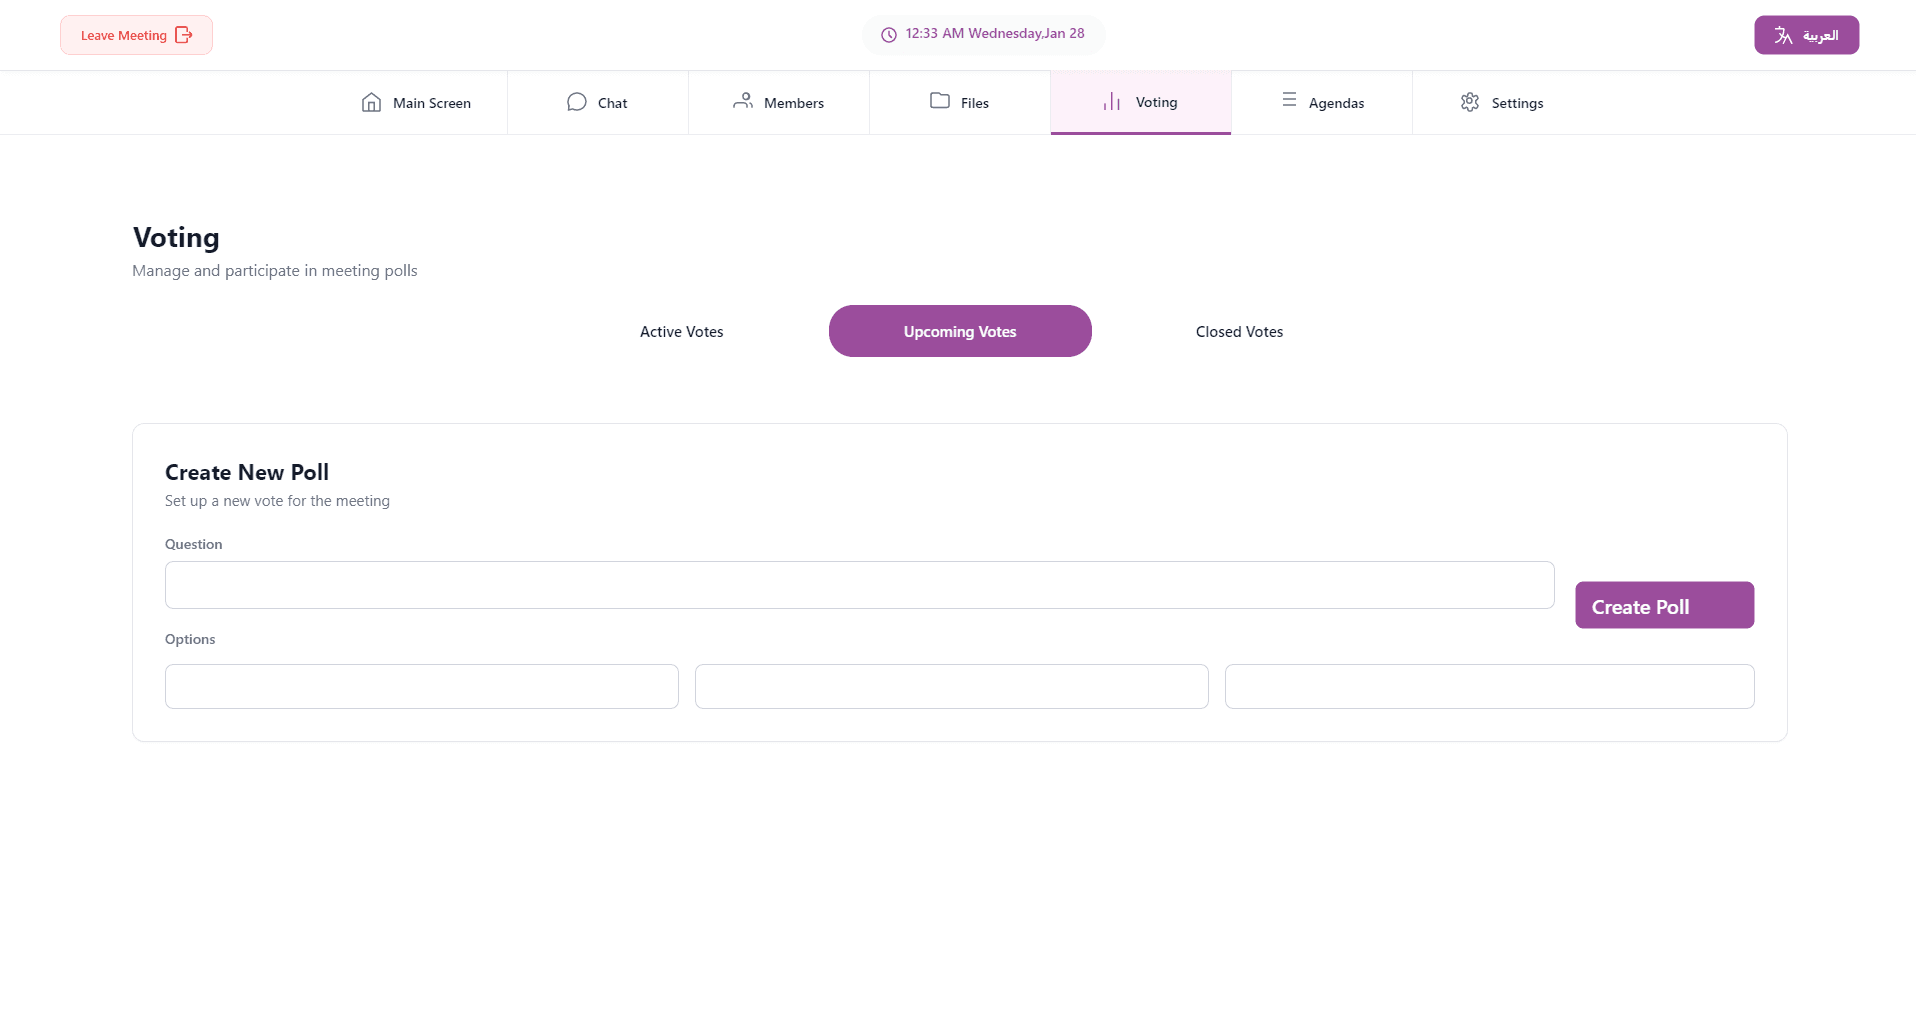Click the leave-meeting exit icon
The width and height of the screenshot is (1916, 1028).
pos(184,34)
